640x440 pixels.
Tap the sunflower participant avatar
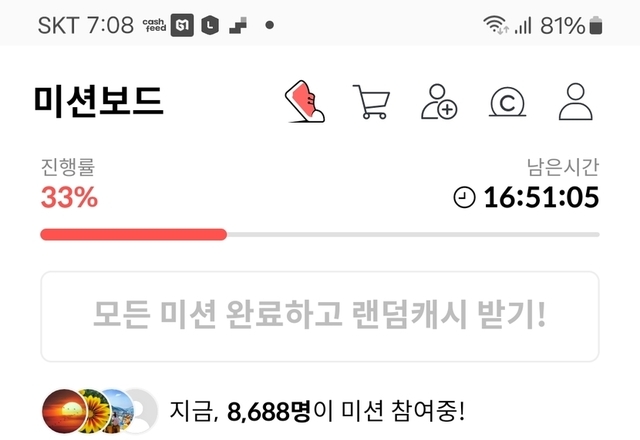(96, 411)
